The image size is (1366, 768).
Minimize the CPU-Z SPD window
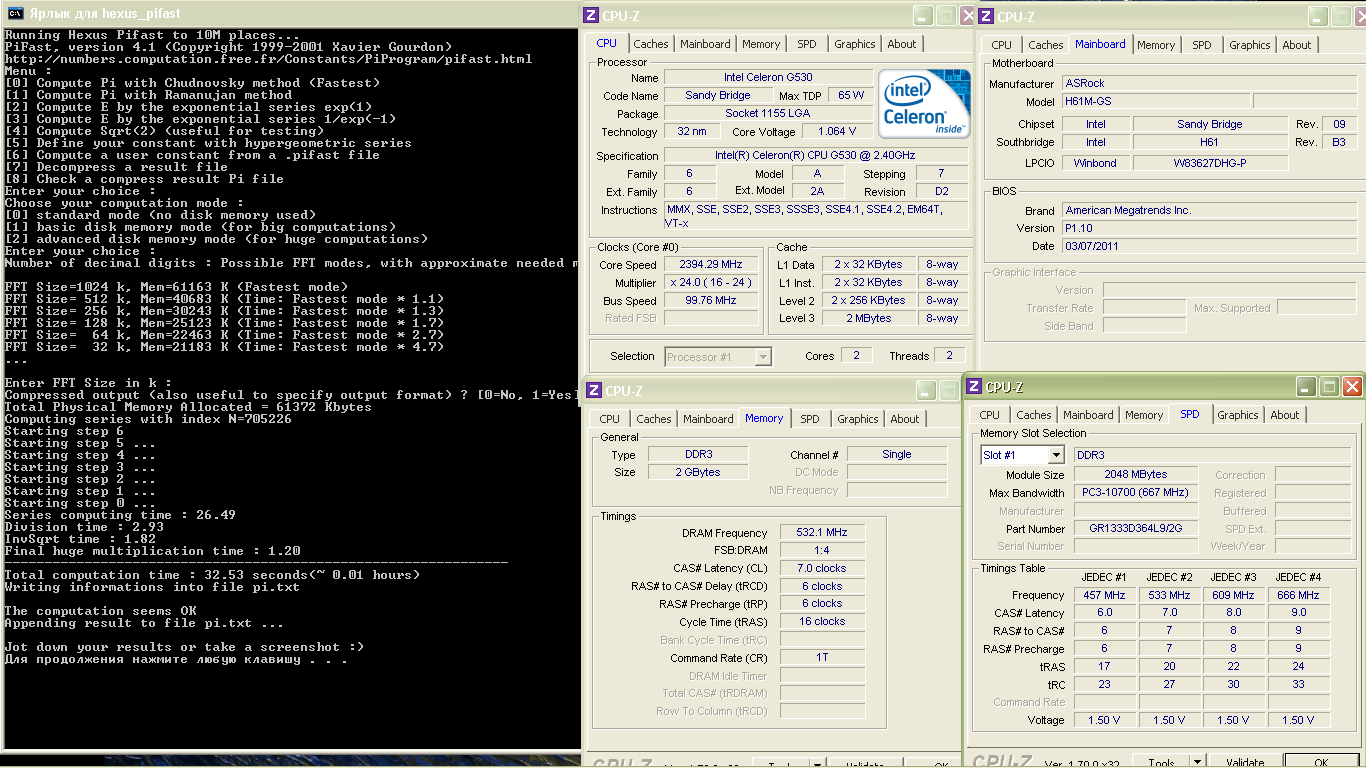click(x=1306, y=387)
